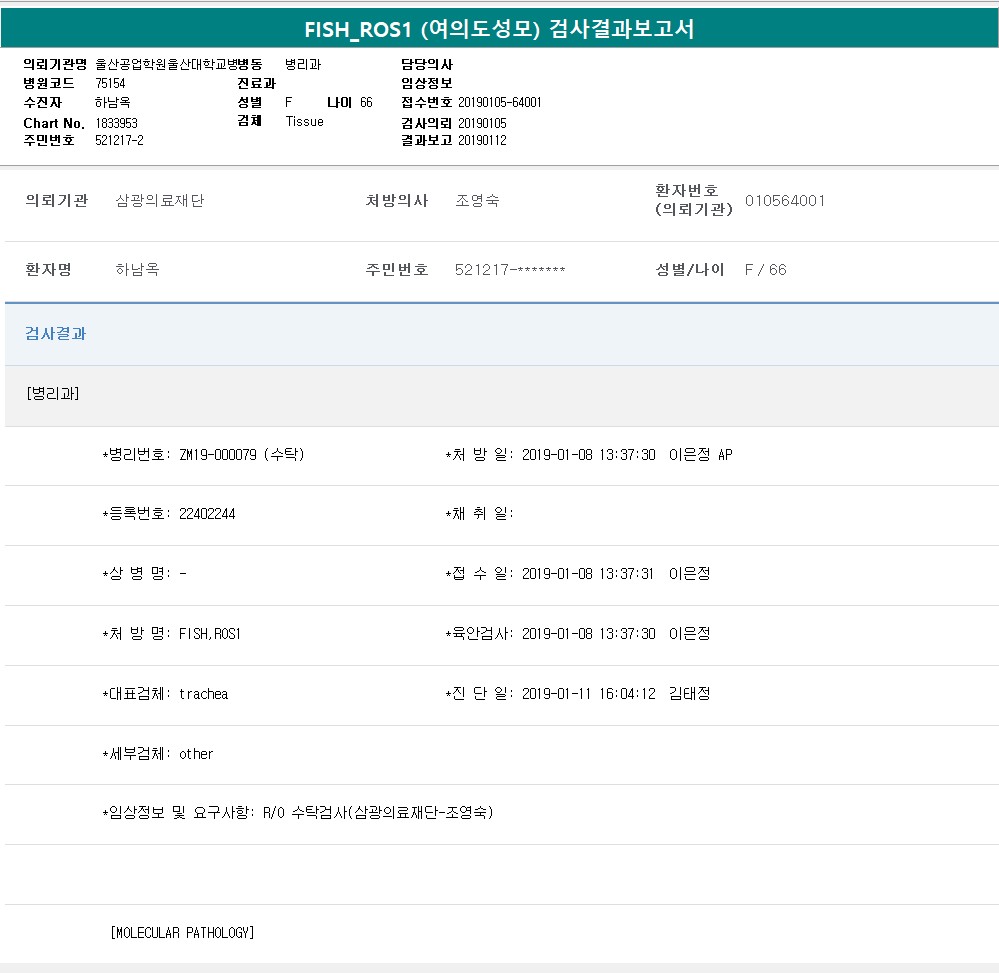Click the 진단일 2019-01-11 entry

pos(588,694)
